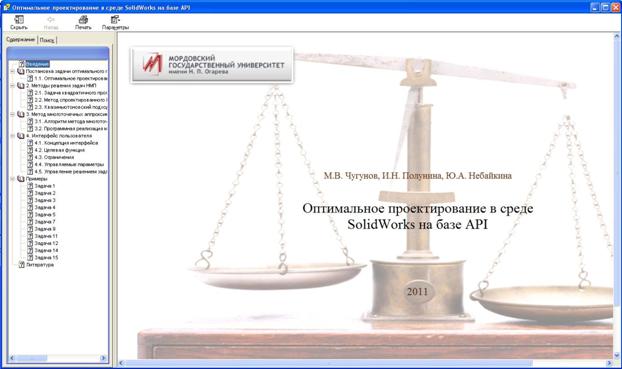Viewport: 622px width, 369px height.
Task: Collapse chapter 4 Интерфейс пользователя node
Action: tap(12, 136)
